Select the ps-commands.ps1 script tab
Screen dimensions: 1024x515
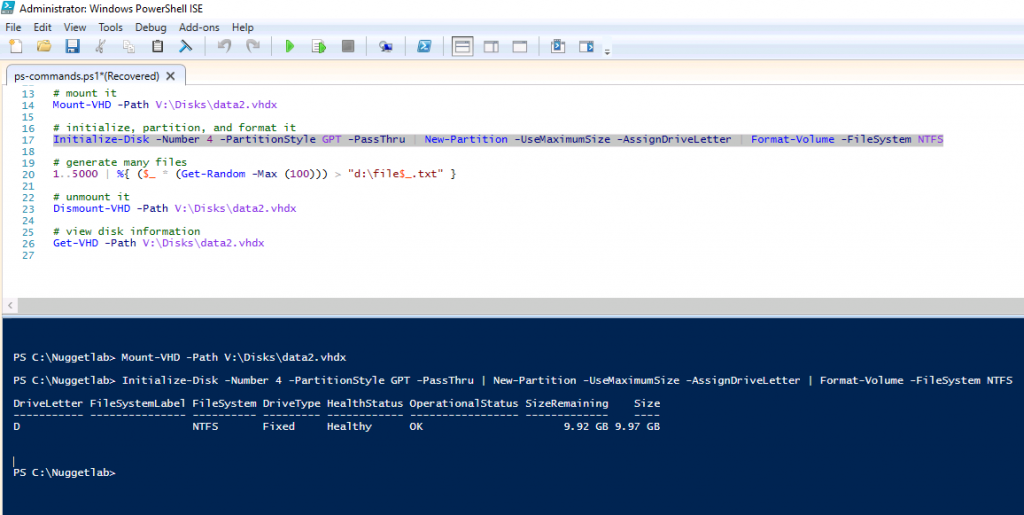pyautogui.click(x=87, y=76)
